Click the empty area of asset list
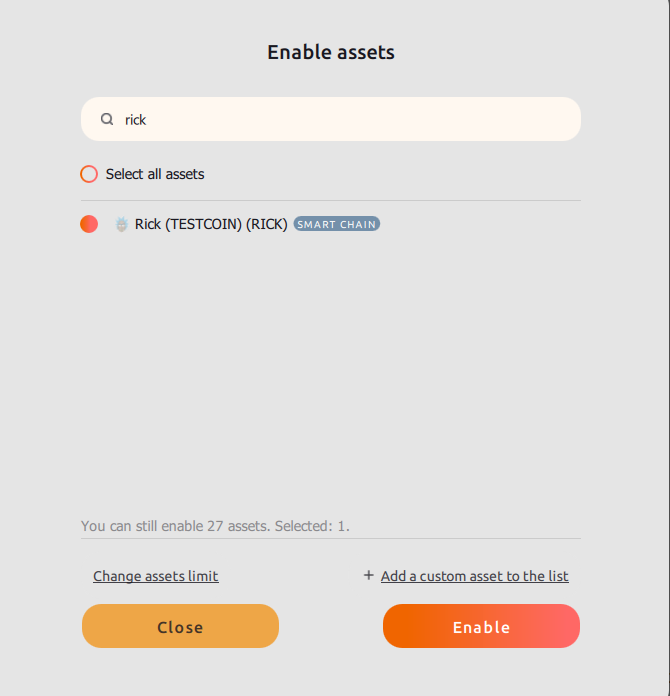This screenshot has width=670, height=696. 330,380
